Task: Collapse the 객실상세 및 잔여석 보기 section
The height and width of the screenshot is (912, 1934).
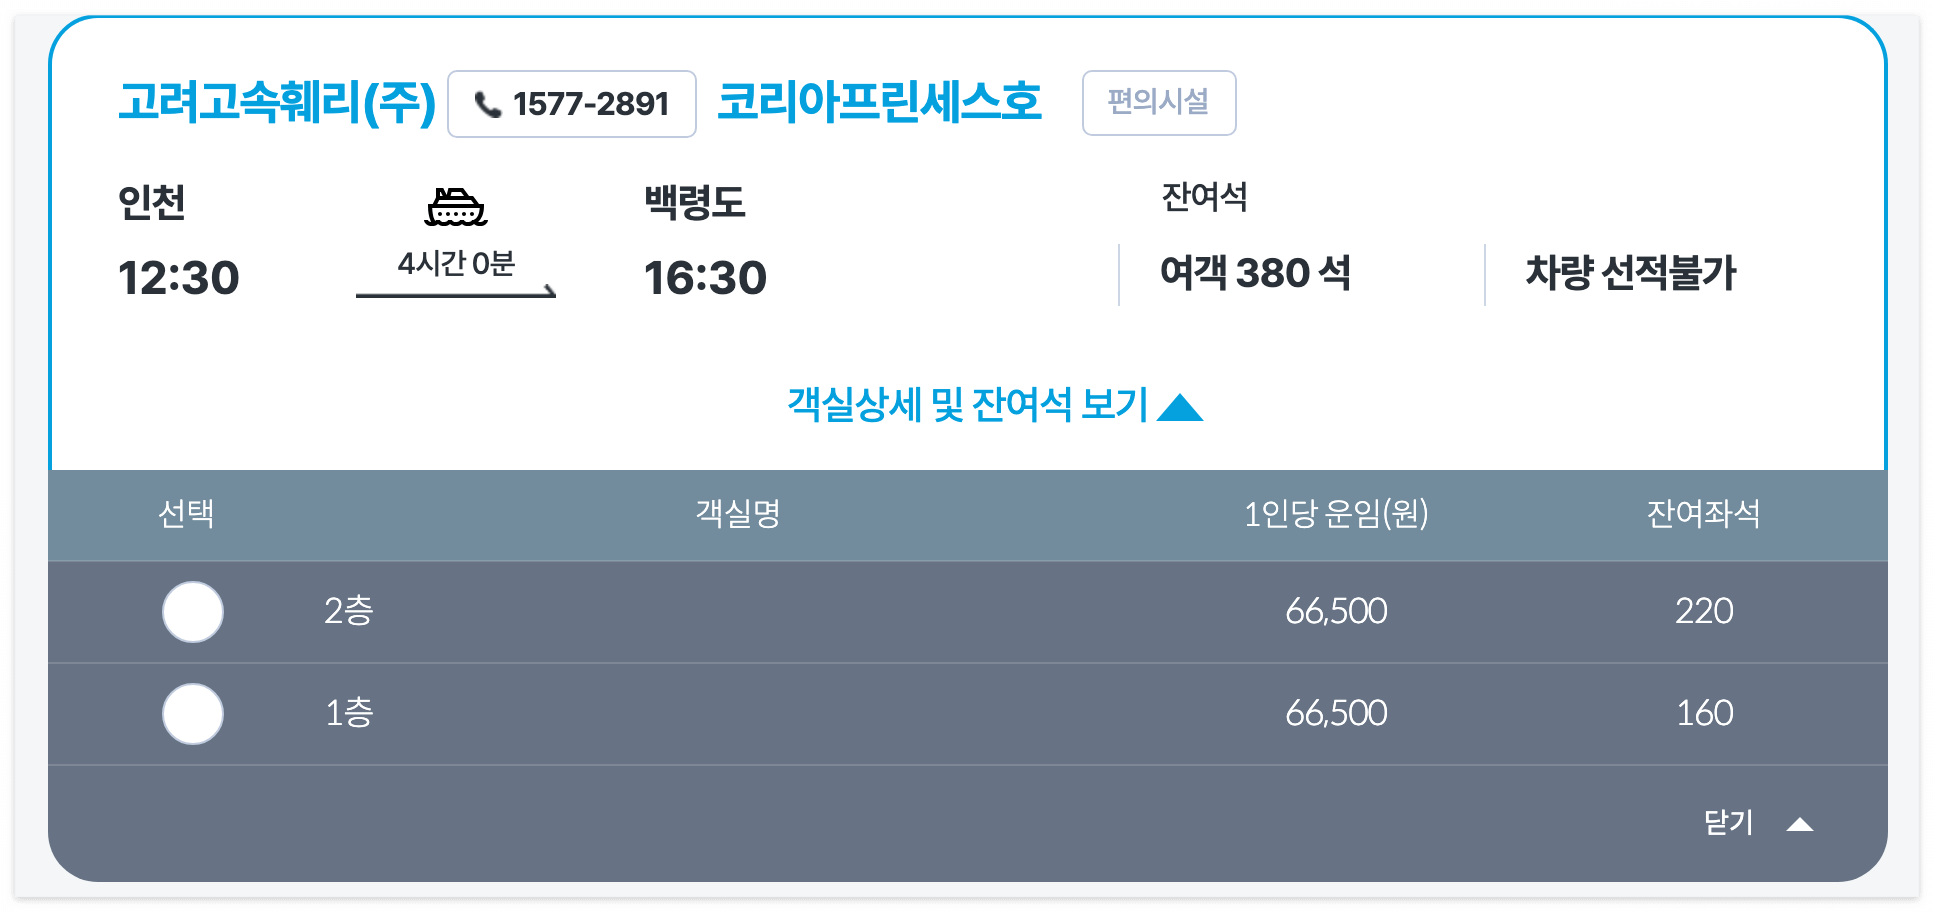Action: click(965, 405)
